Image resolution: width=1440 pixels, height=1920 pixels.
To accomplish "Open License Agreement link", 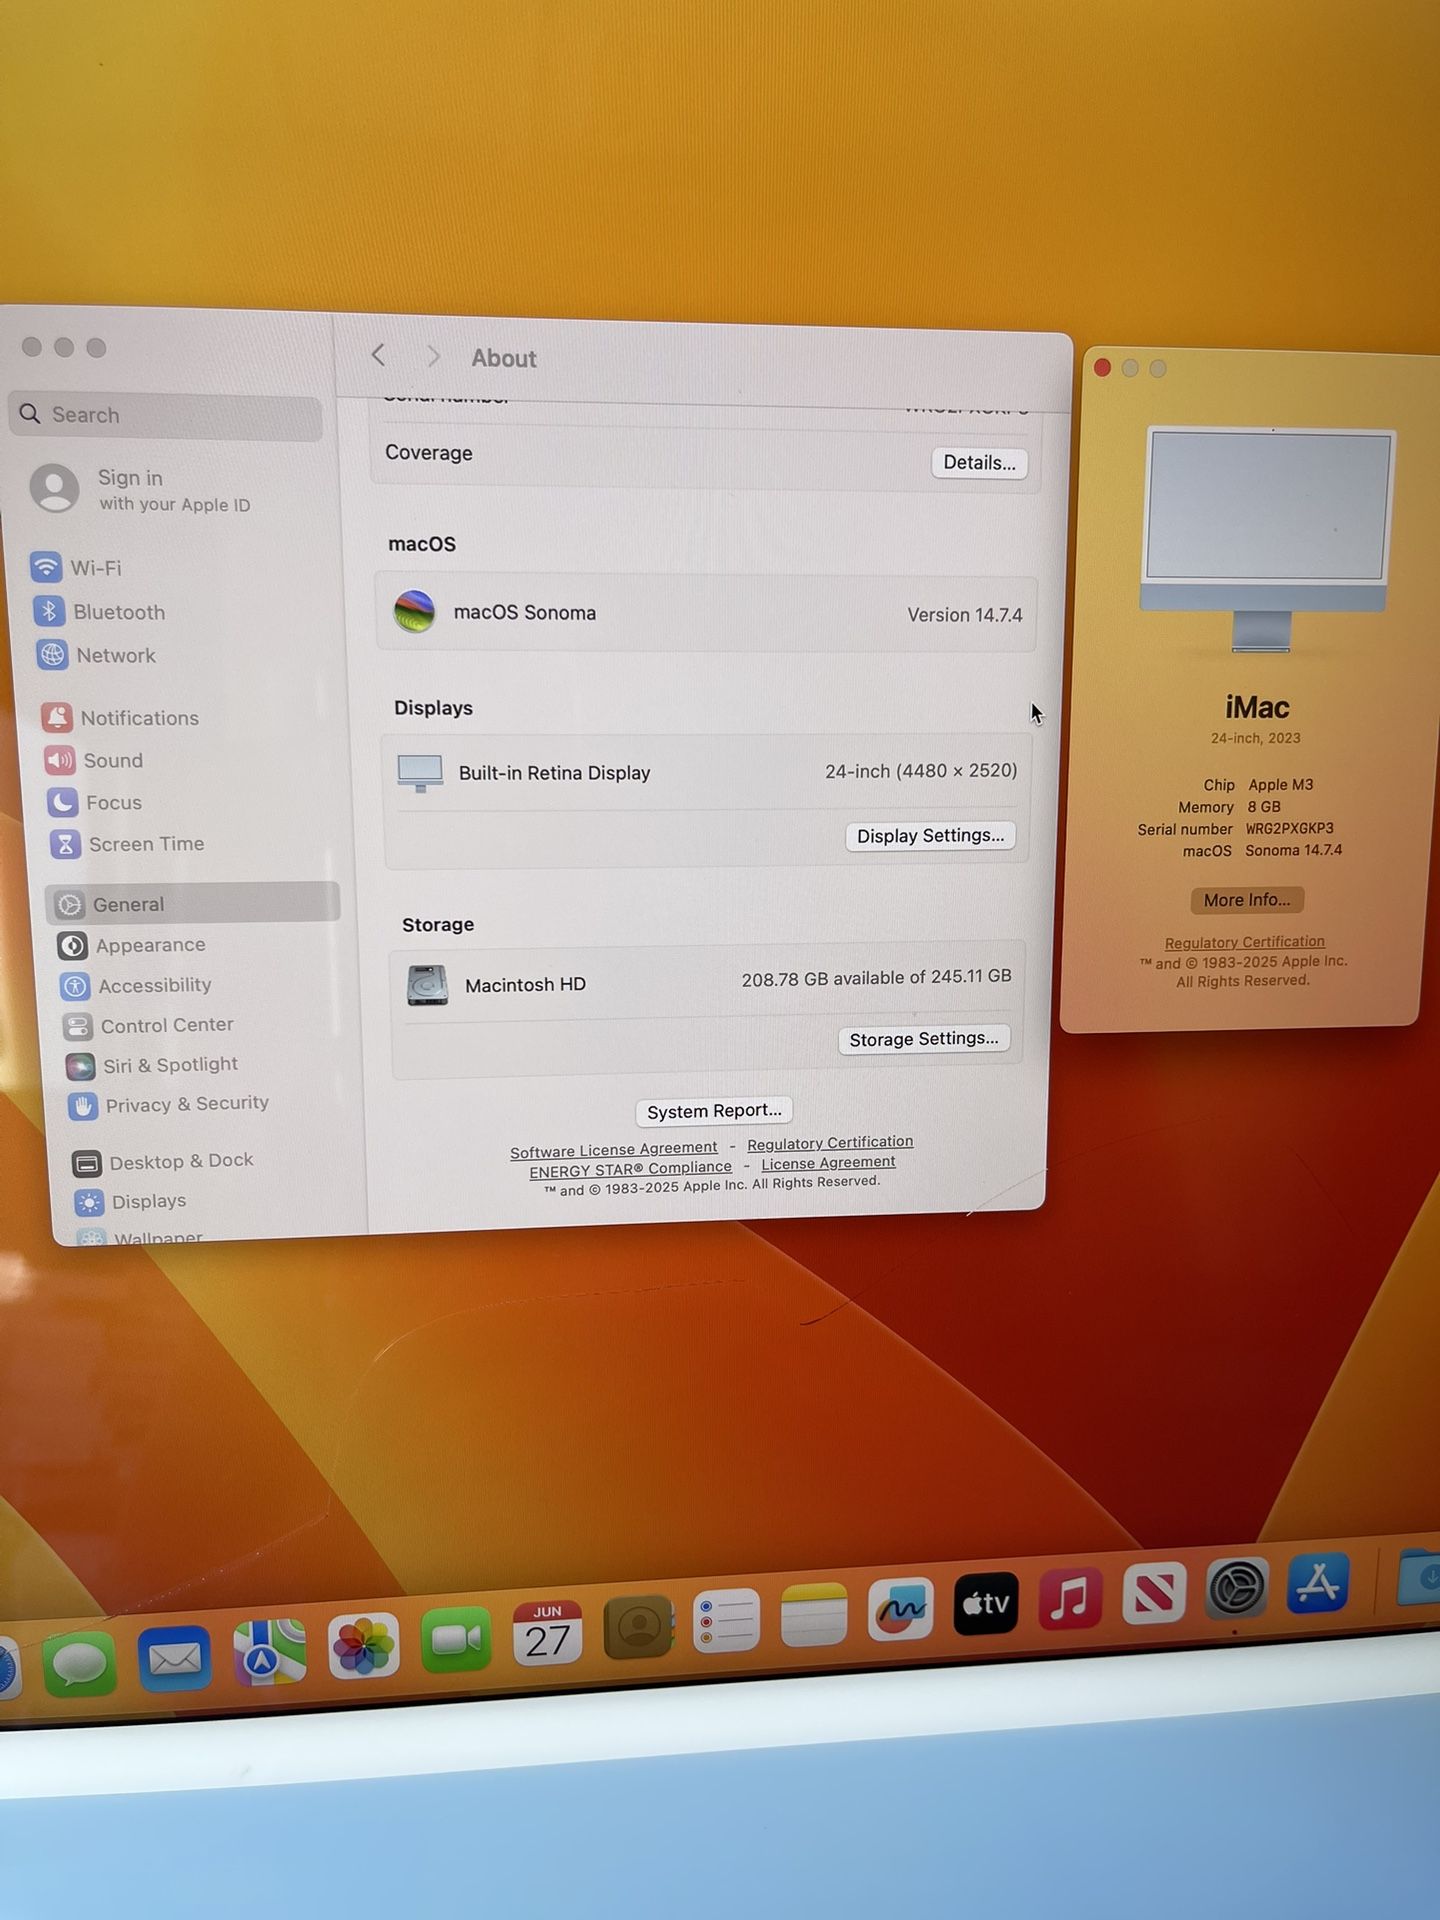I will click(x=828, y=1163).
